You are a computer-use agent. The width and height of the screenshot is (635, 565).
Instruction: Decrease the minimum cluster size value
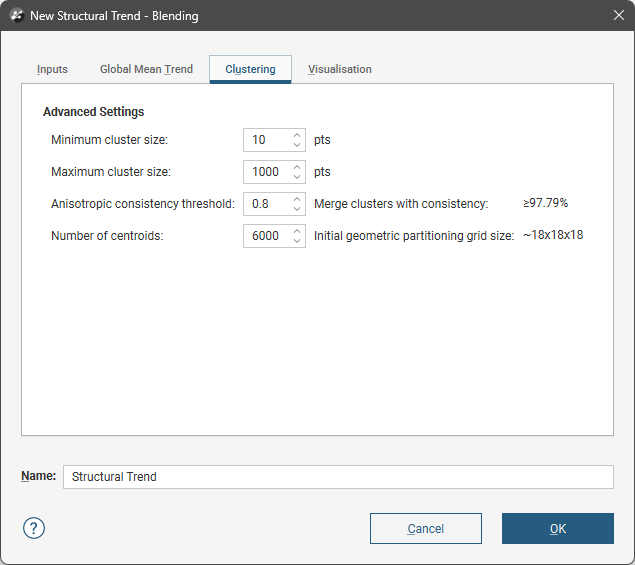[297, 145]
